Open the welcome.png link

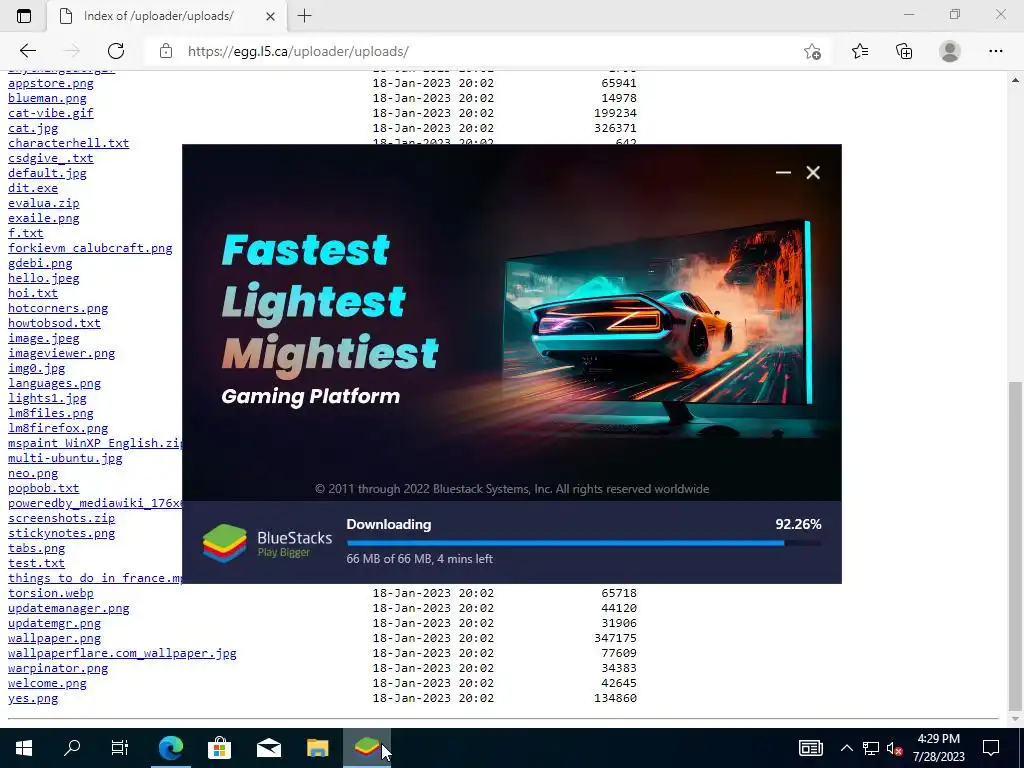(x=47, y=684)
